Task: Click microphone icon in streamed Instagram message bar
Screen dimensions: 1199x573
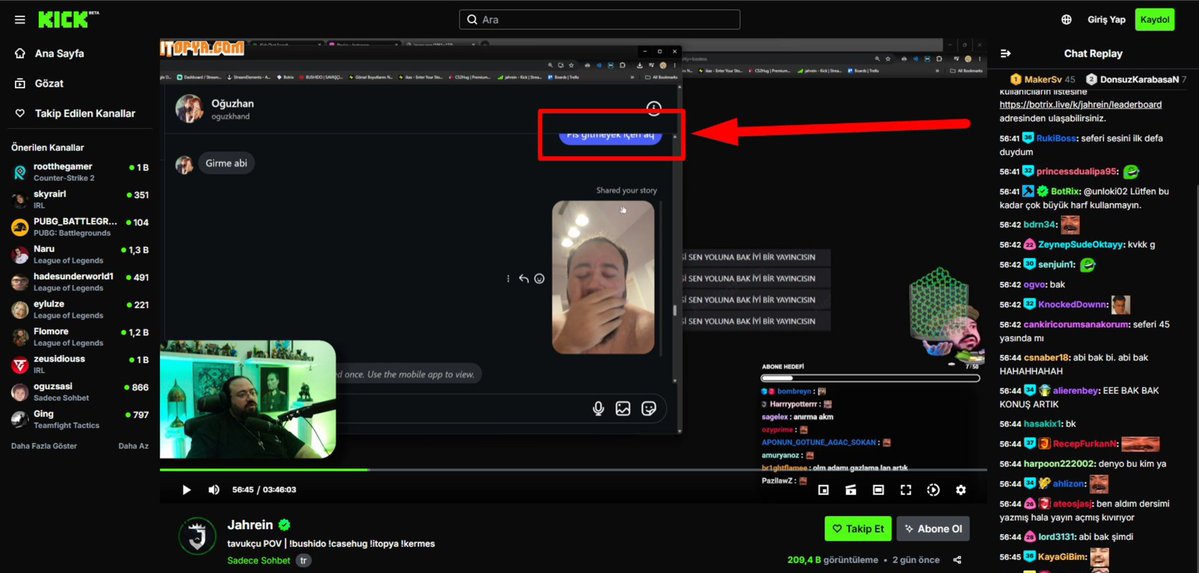Action: [x=599, y=409]
